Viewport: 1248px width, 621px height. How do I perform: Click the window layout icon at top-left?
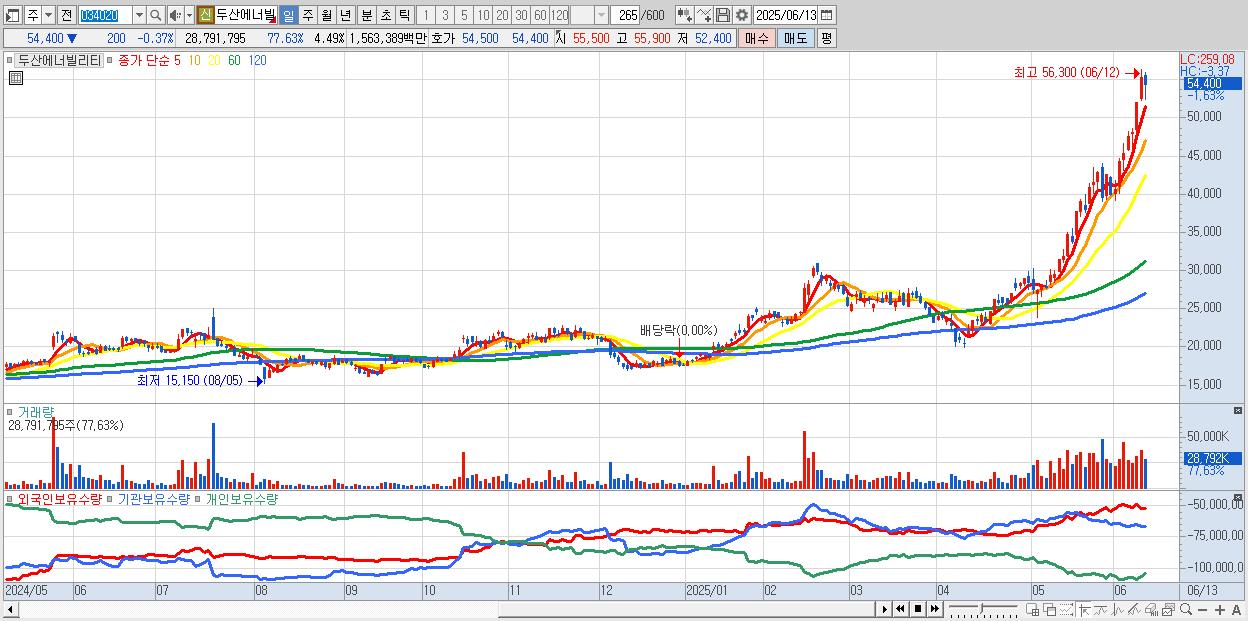pyautogui.click(x=12, y=15)
